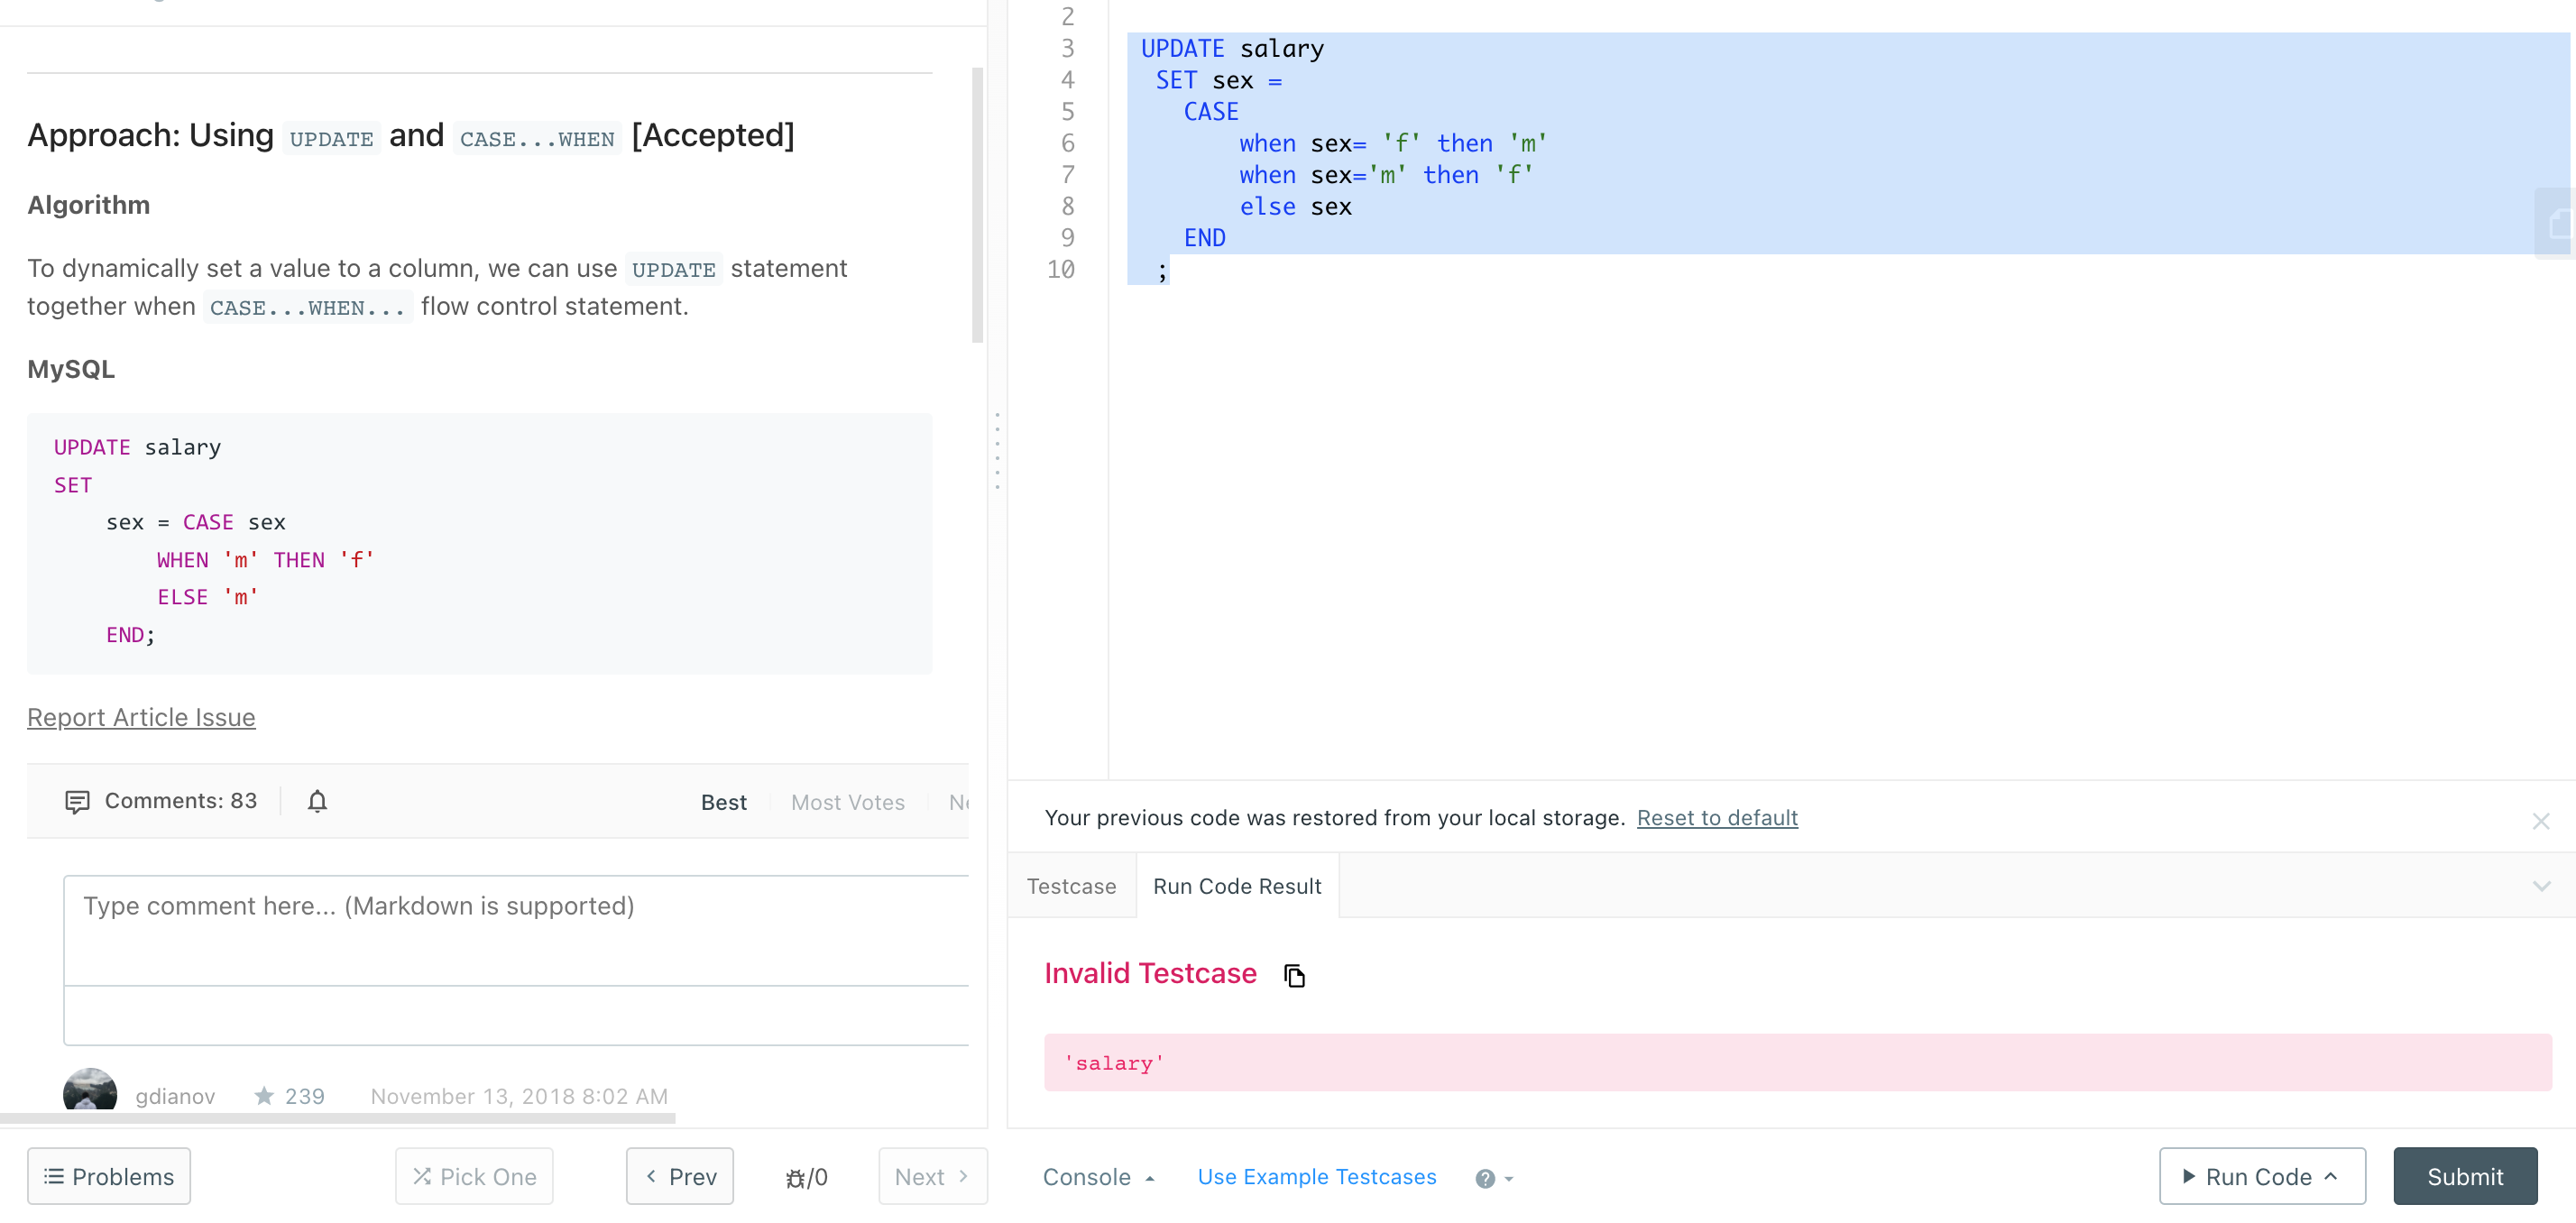
Task: Sort comments by Most Votes
Action: pyautogui.click(x=847, y=802)
